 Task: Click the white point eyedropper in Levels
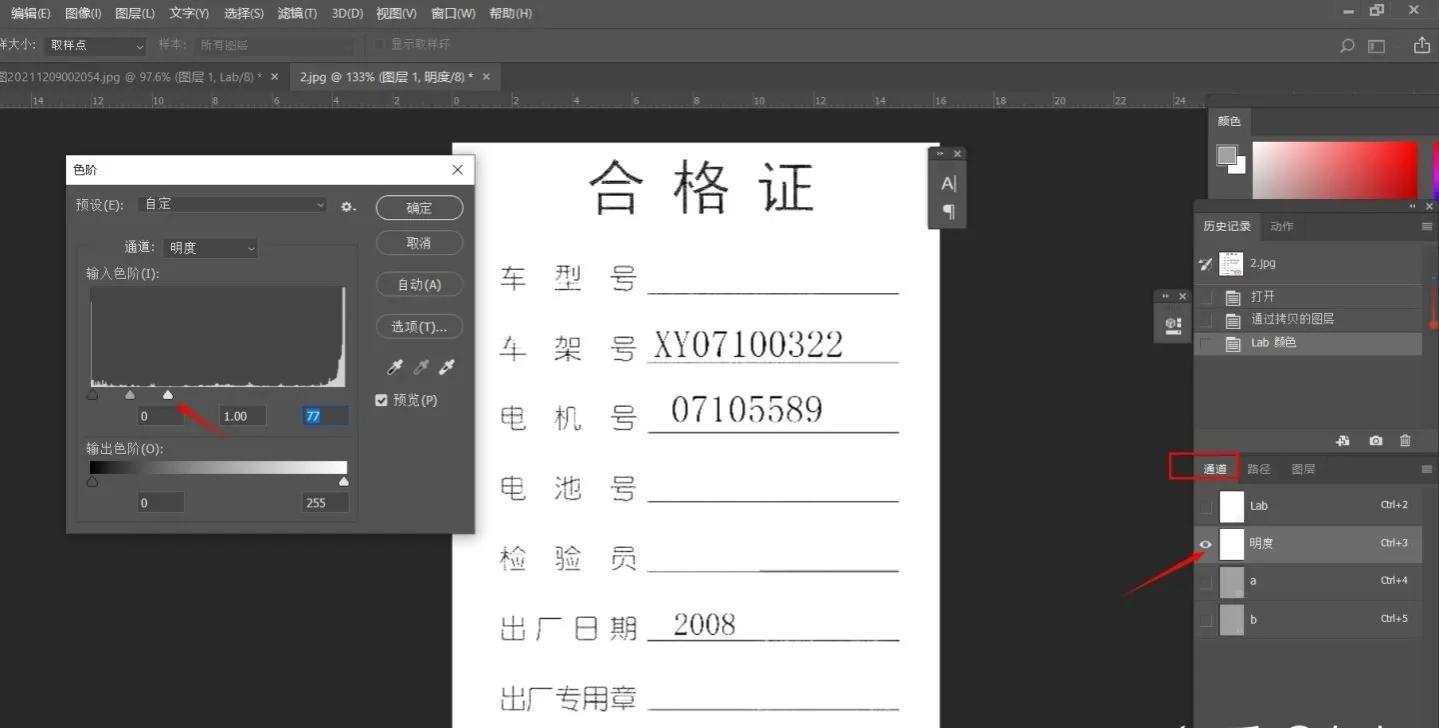[x=447, y=367]
